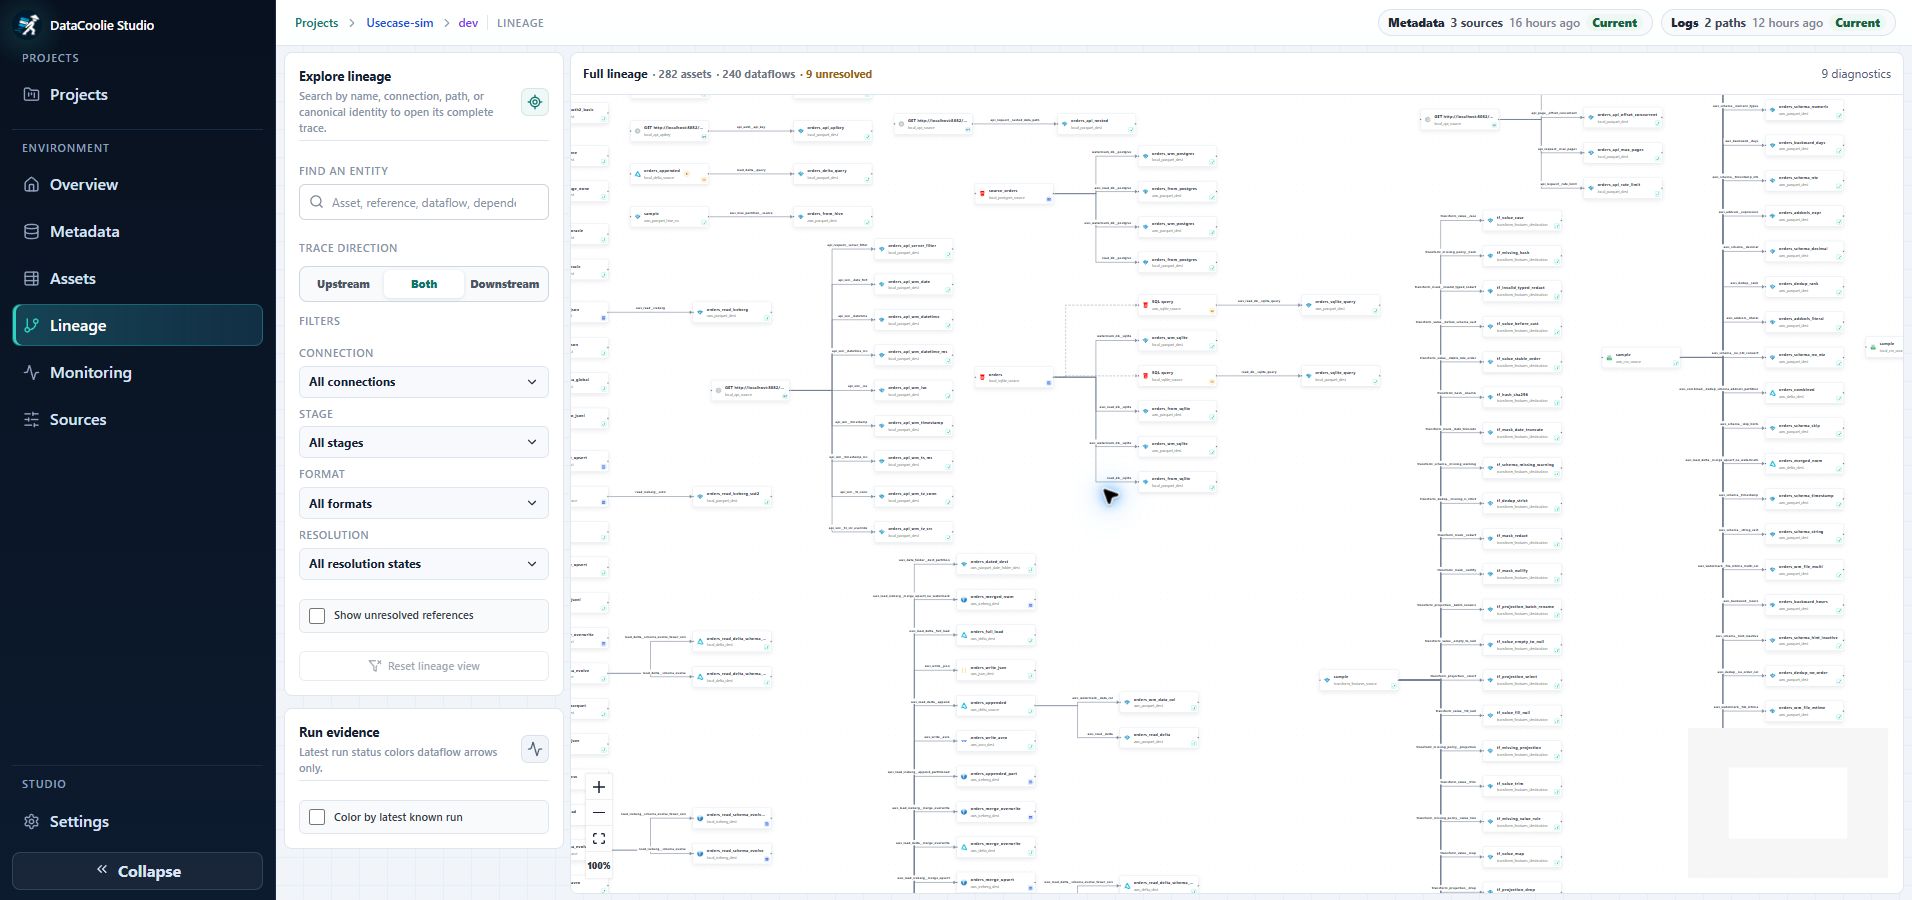Click Reset lineage view button
The height and width of the screenshot is (900, 1912).
(424, 666)
